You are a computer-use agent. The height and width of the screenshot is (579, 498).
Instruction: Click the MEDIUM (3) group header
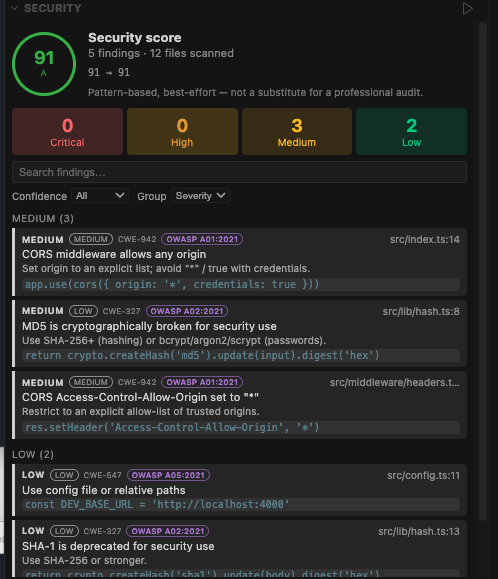(x=43, y=219)
